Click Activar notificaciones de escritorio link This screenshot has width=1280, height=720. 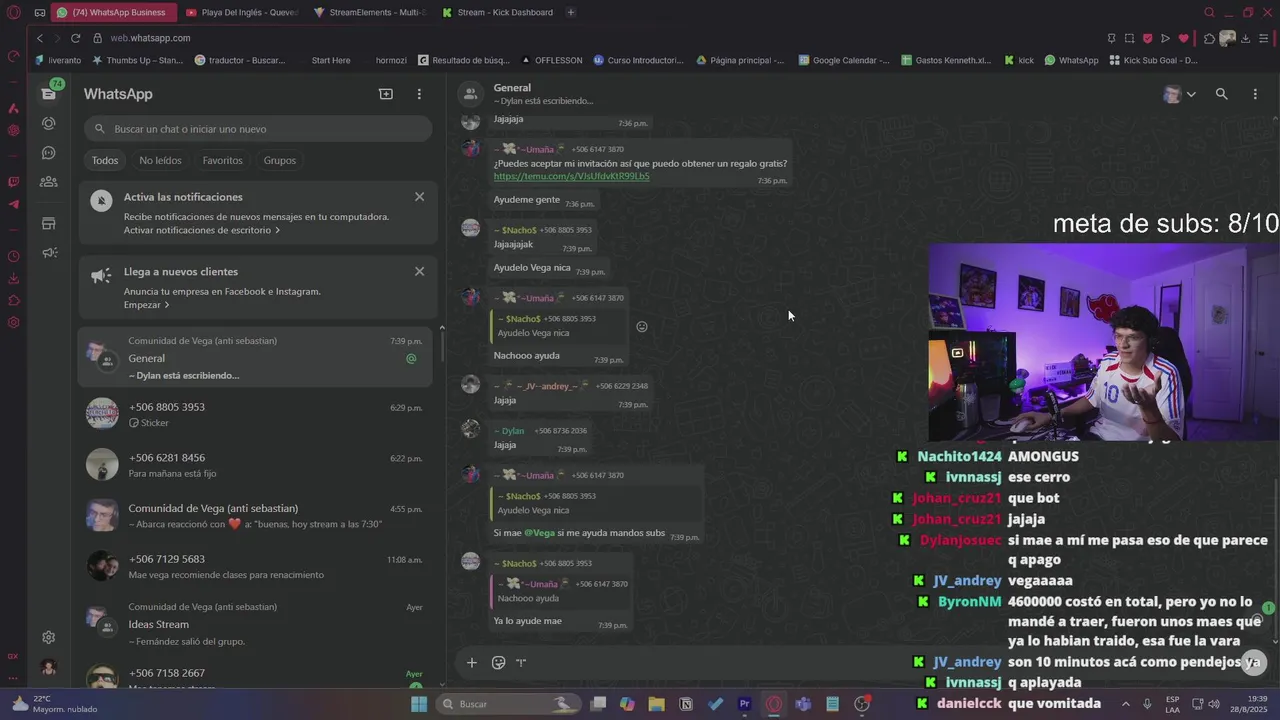click(x=201, y=230)
